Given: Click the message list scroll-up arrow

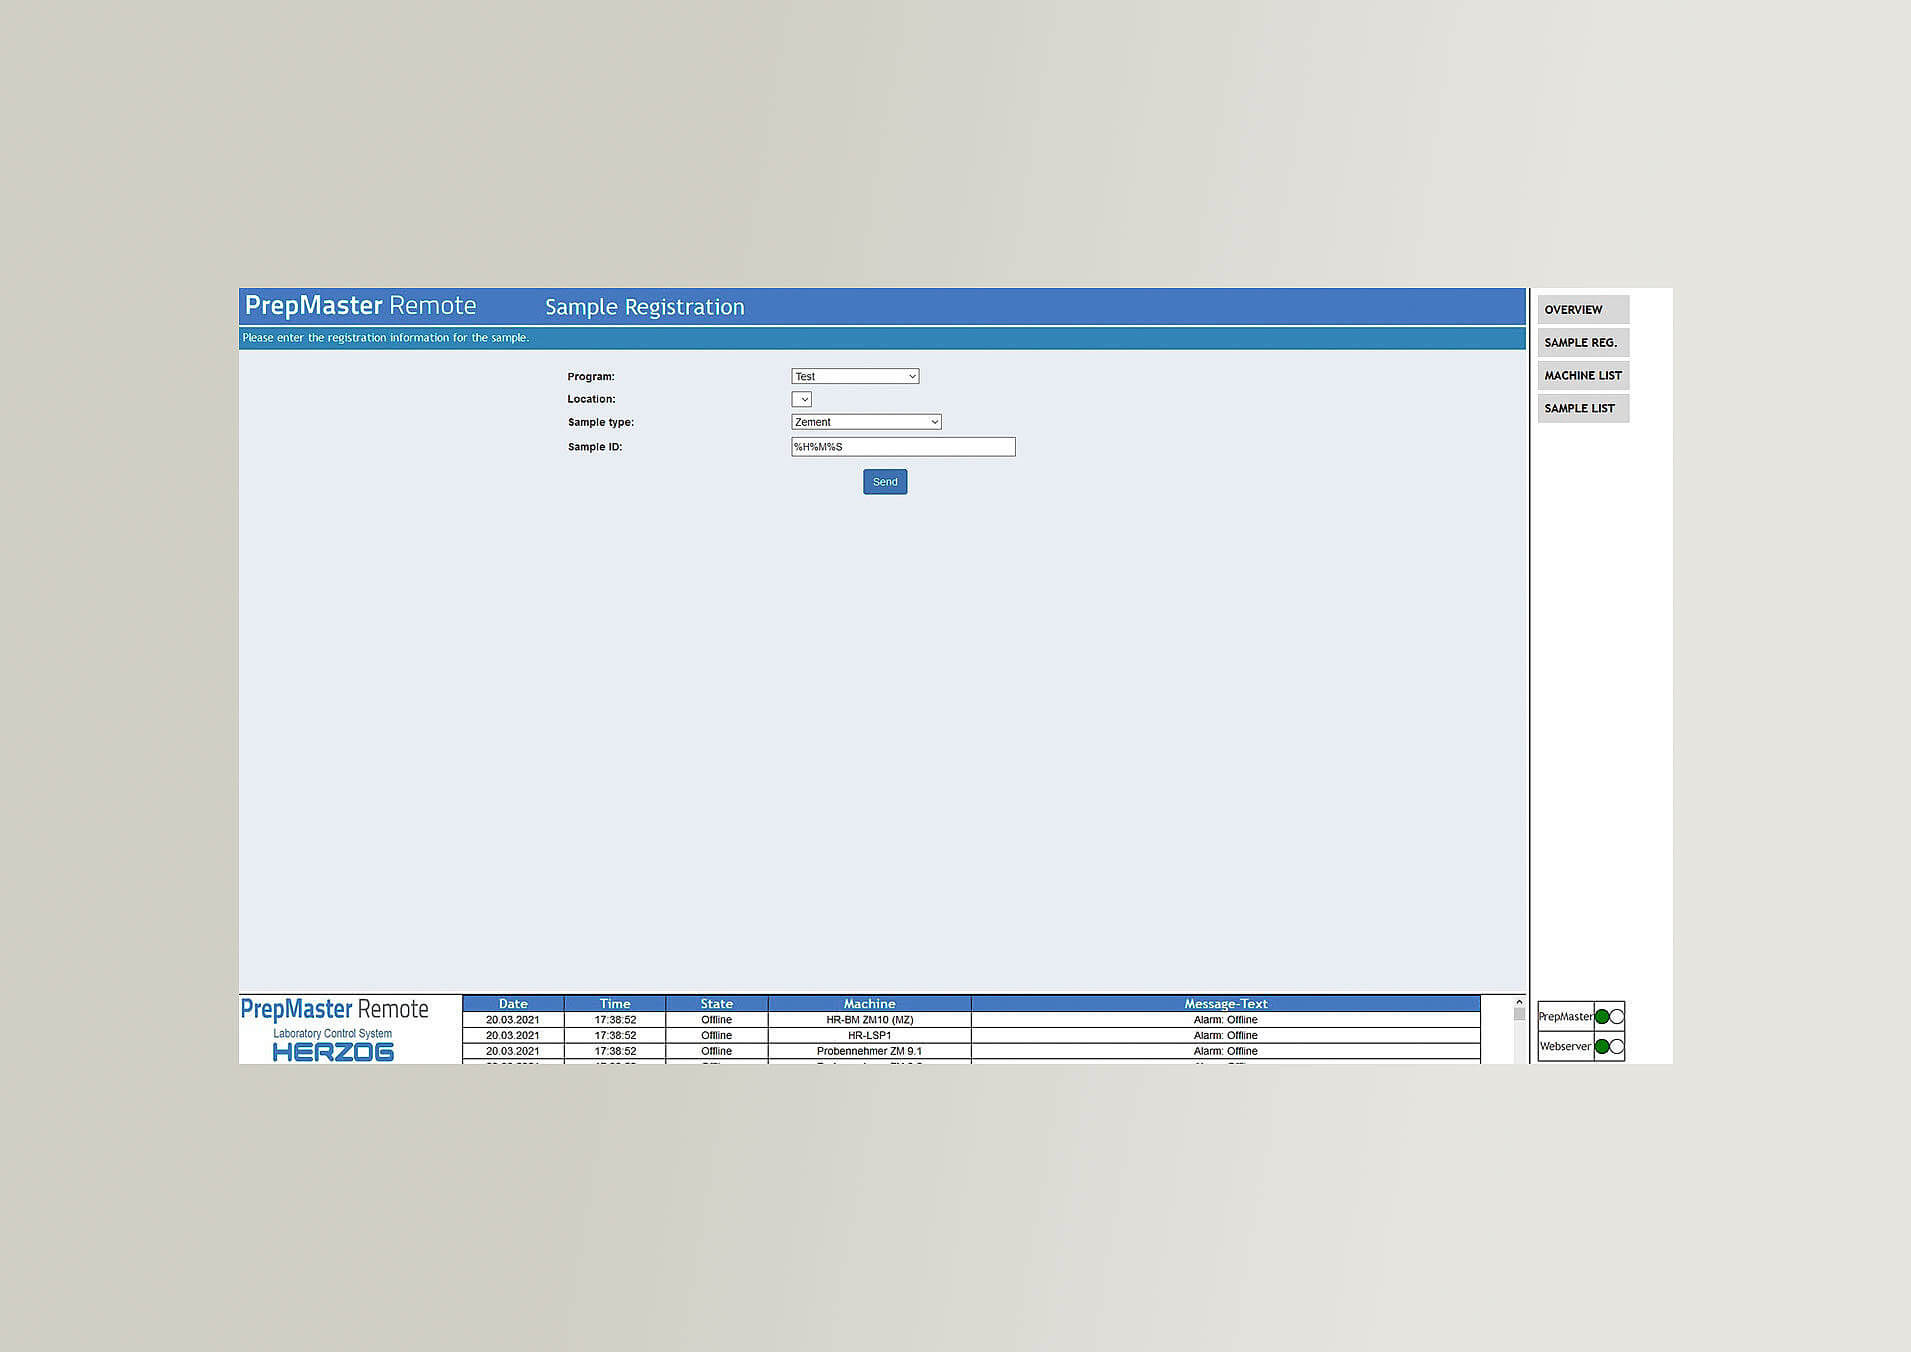Looking at the screenshot, I should [1519, 1001].
